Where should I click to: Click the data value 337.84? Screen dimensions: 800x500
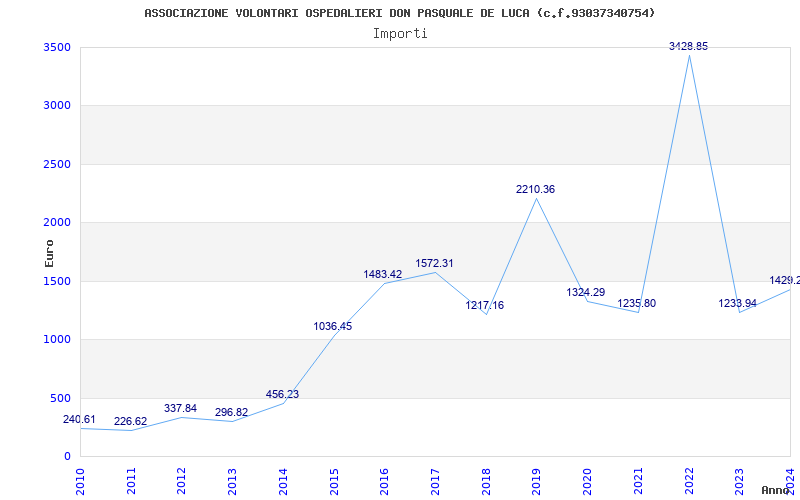point(180,408)
